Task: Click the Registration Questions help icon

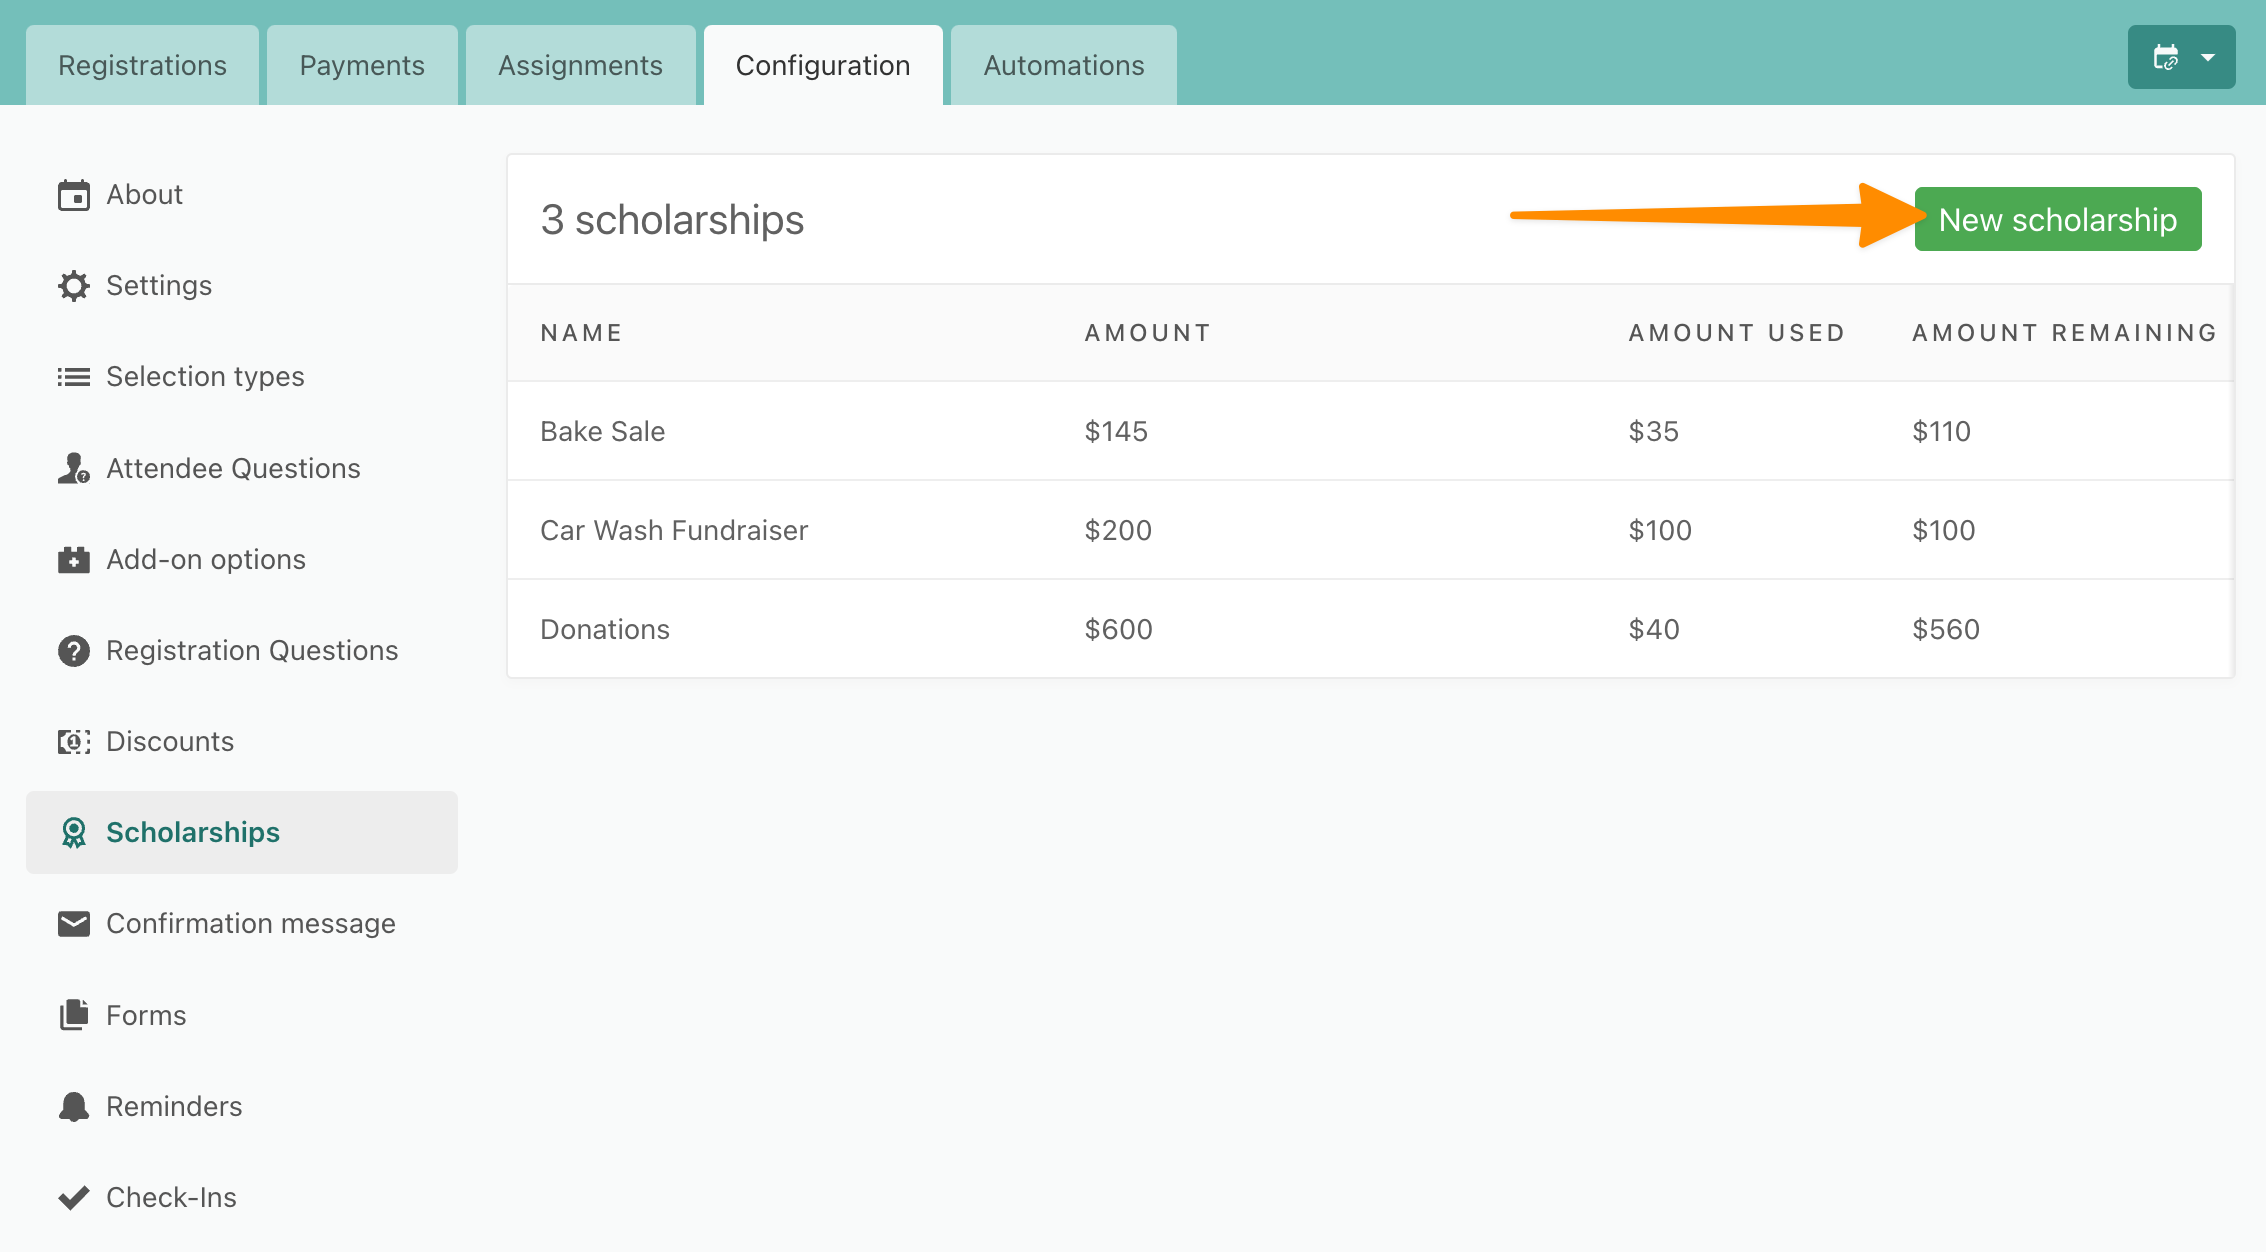Action: click(x=74, y=651)
